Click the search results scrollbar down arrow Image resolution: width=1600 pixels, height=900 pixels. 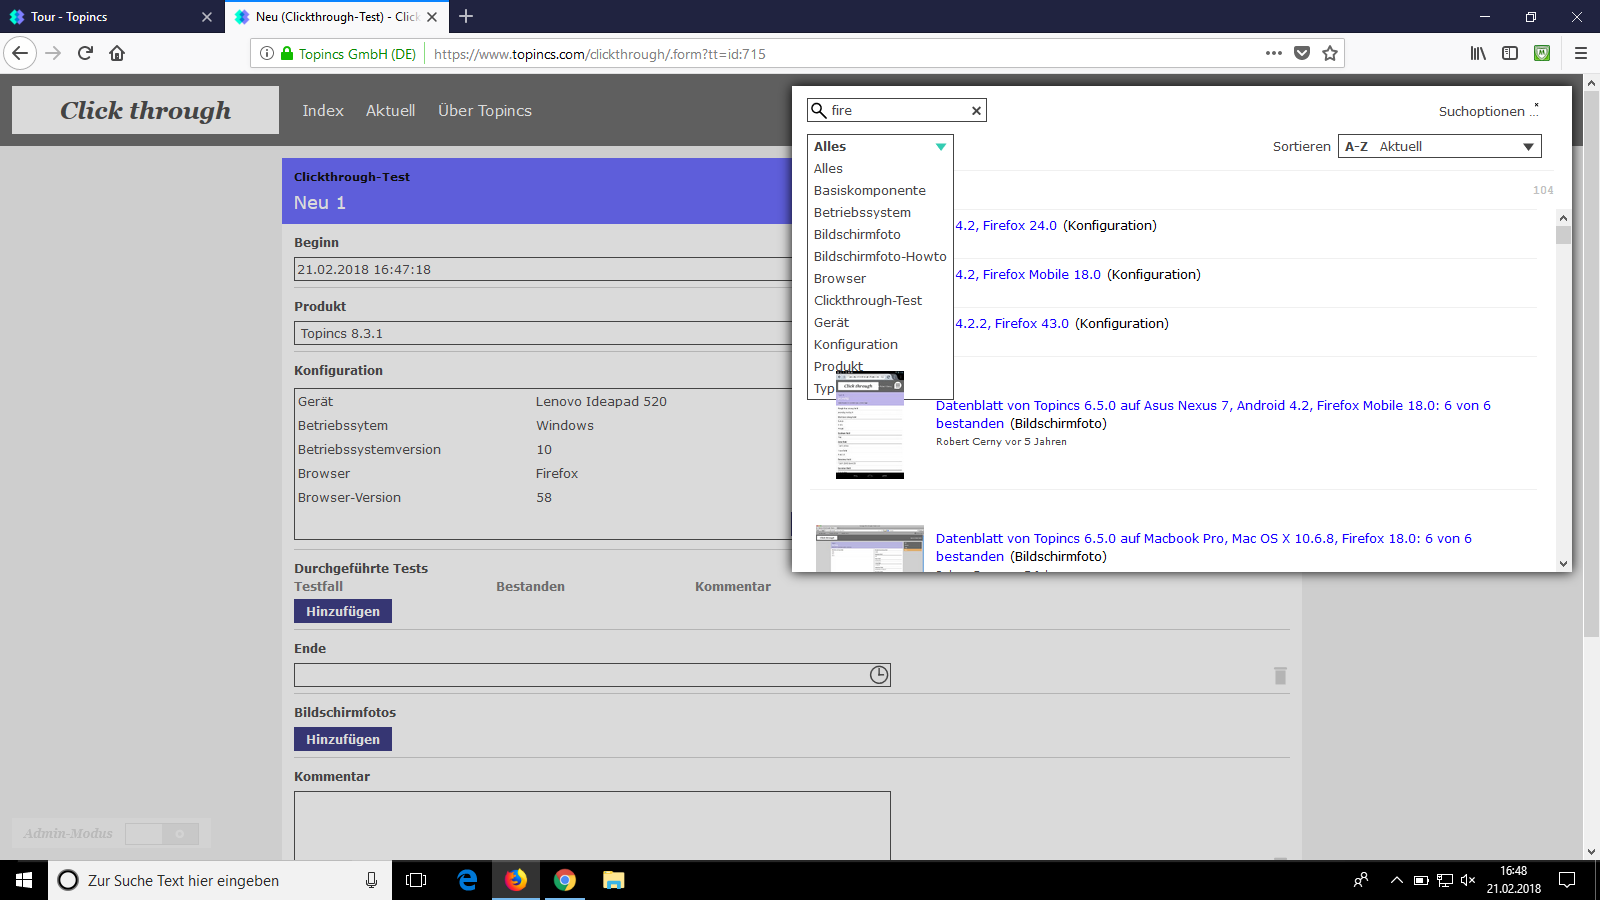[1563, 564]
